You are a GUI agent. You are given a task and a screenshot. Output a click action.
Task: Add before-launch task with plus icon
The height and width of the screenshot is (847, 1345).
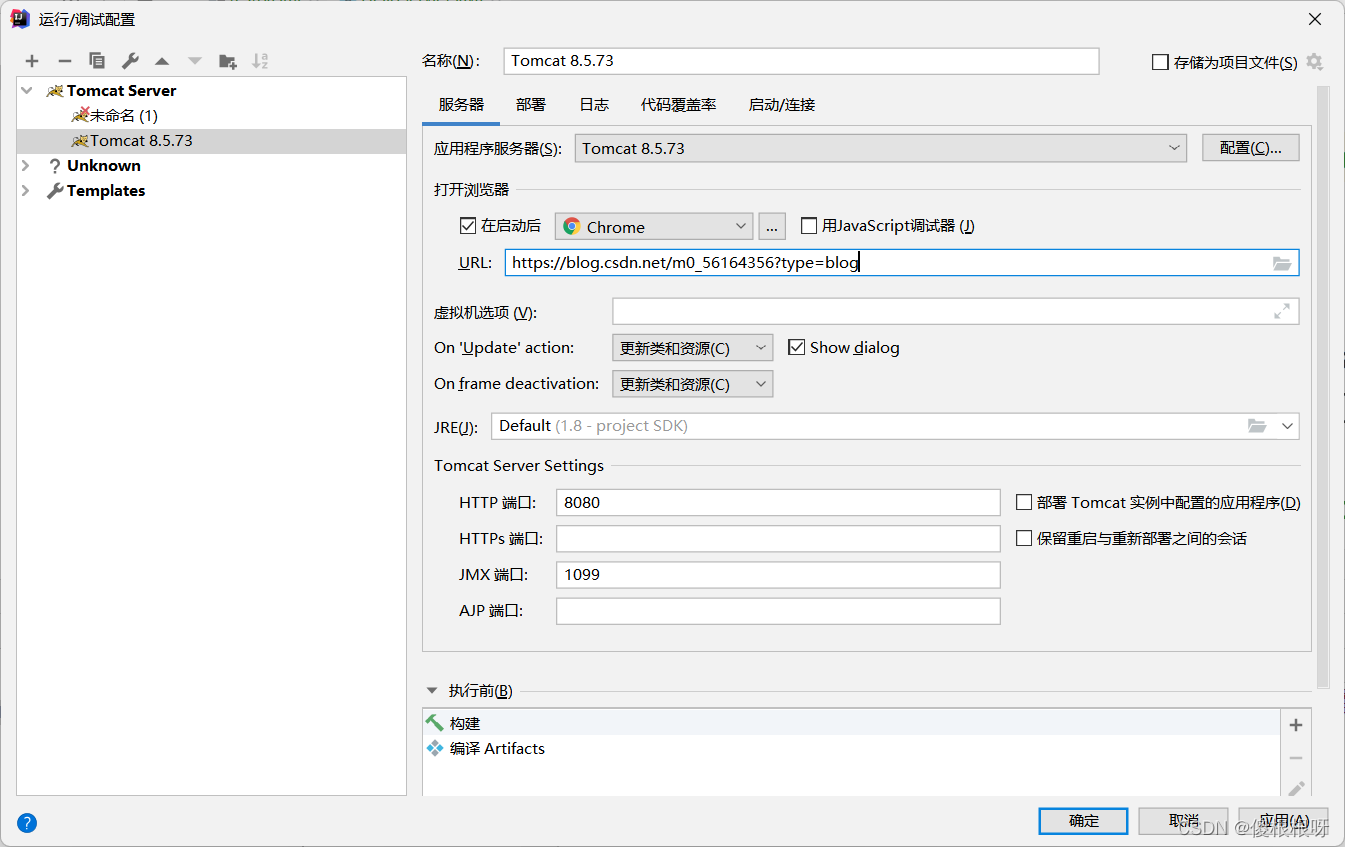tap(1296, 725)
